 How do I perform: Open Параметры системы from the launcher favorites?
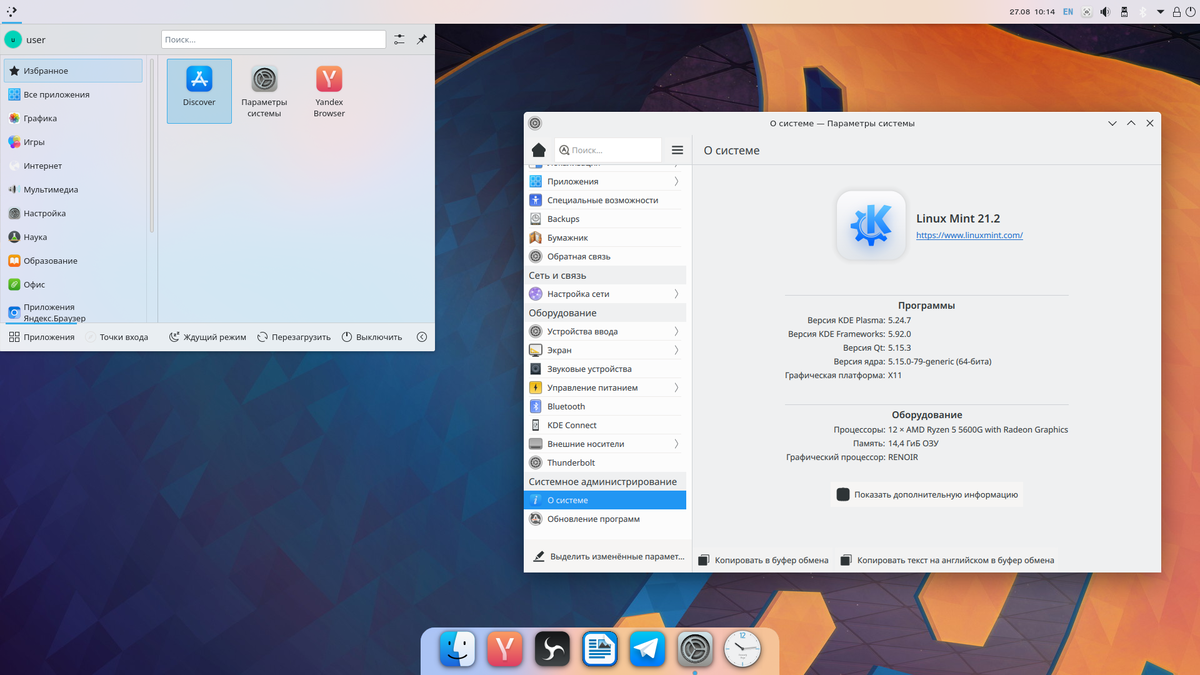click(264, 92)
